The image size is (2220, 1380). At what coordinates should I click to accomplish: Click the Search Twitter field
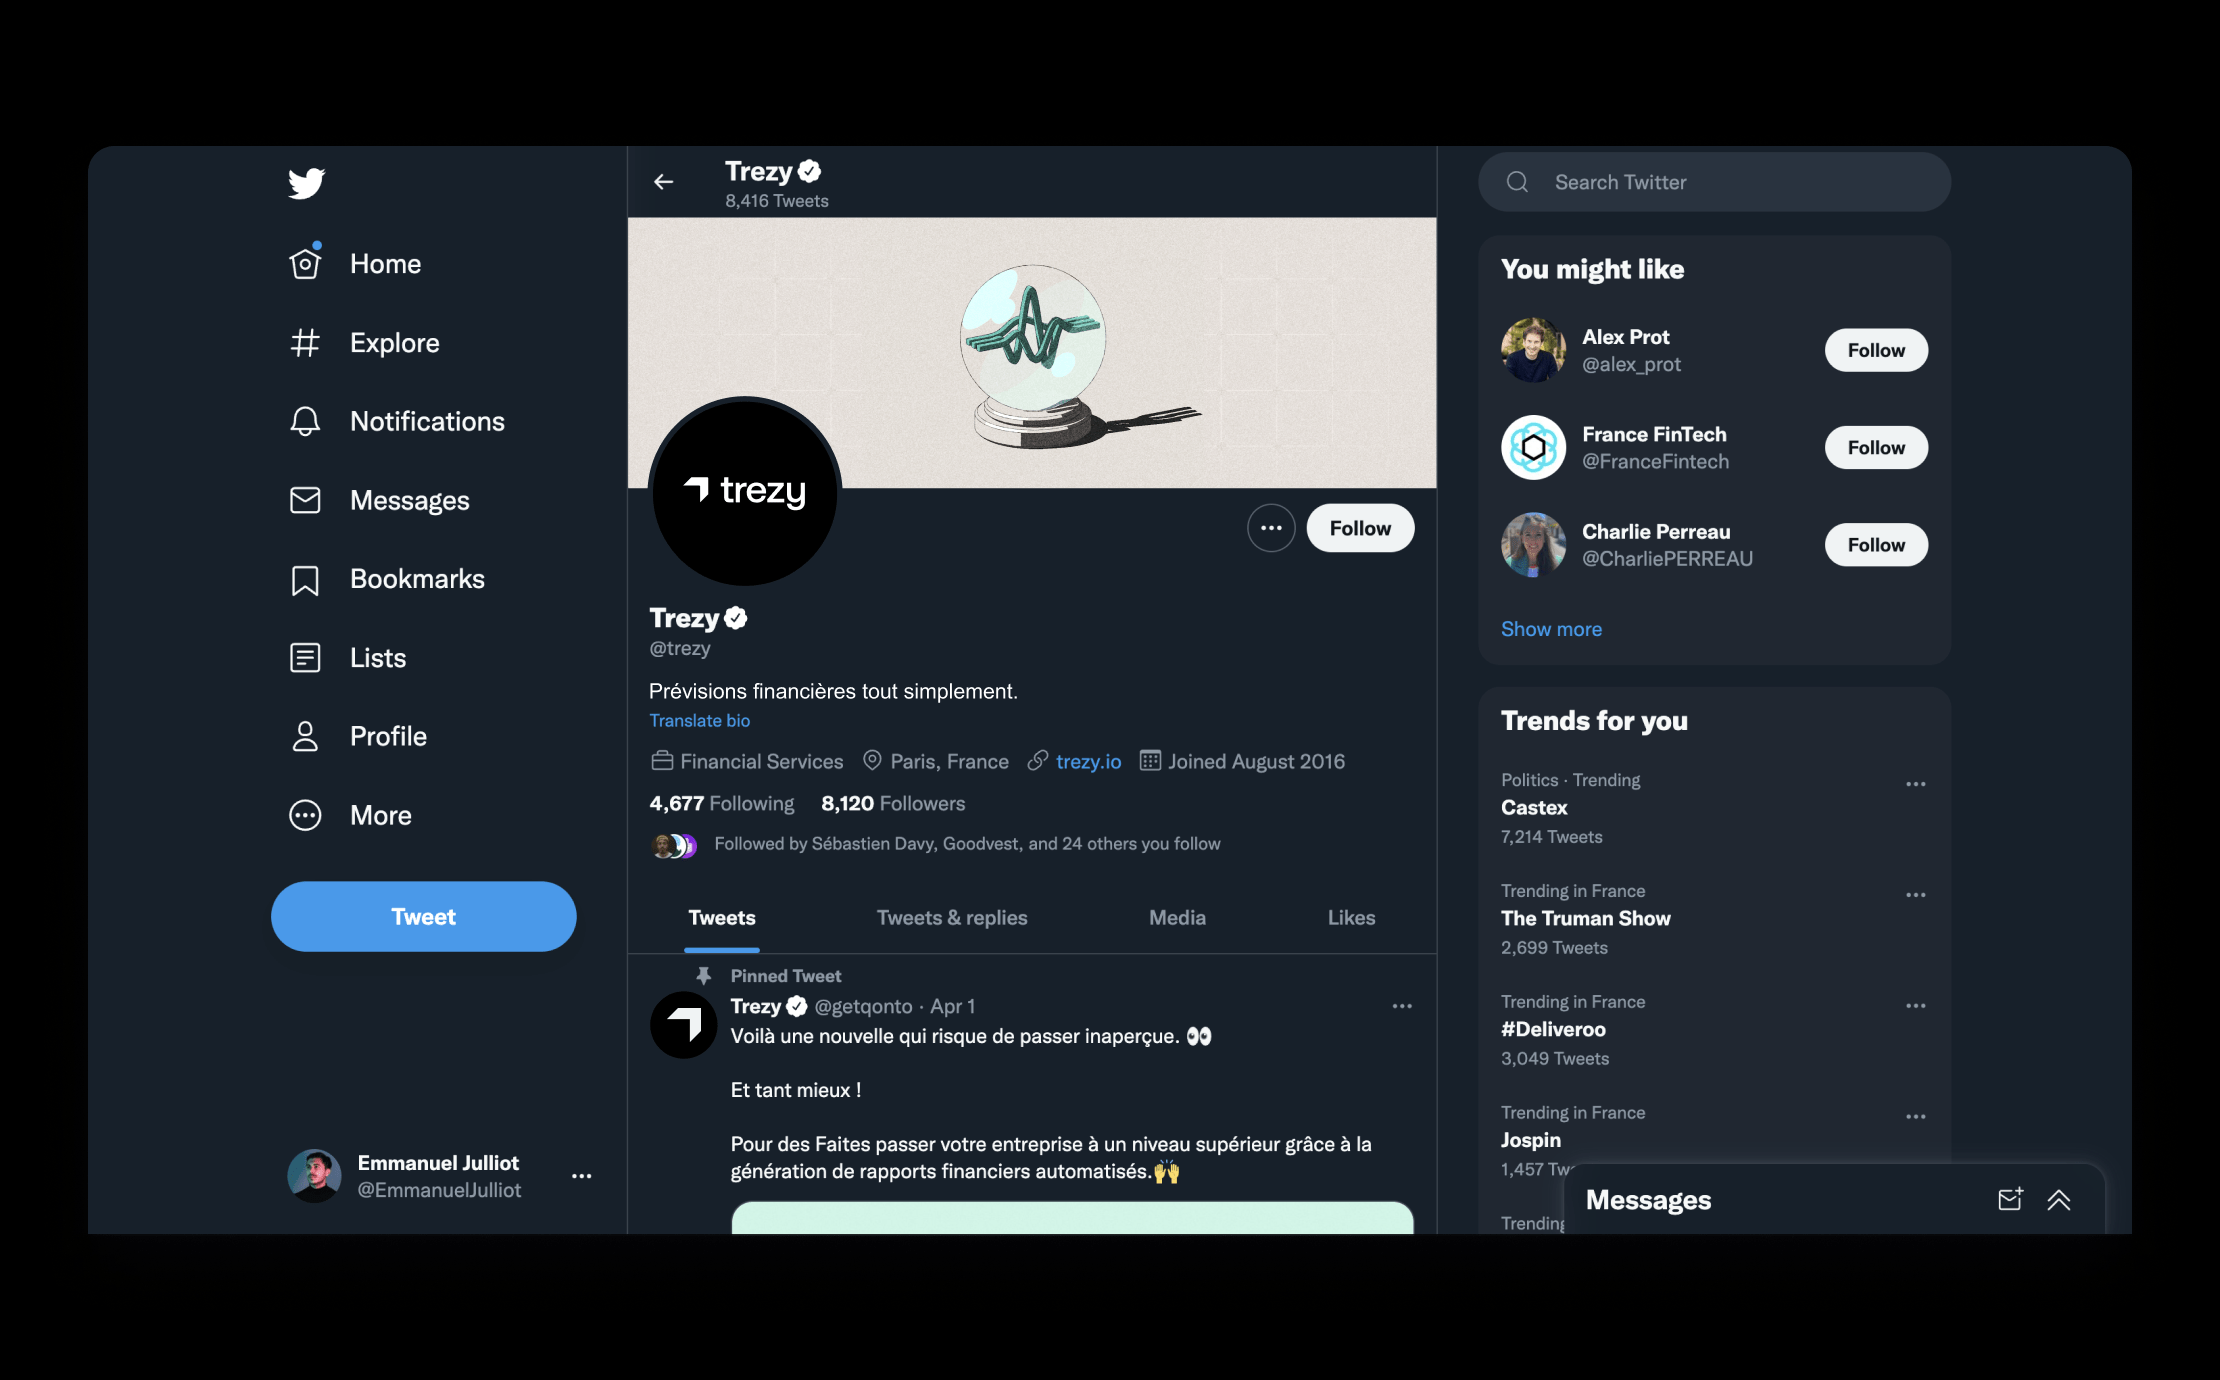(x=1714, y=182)
